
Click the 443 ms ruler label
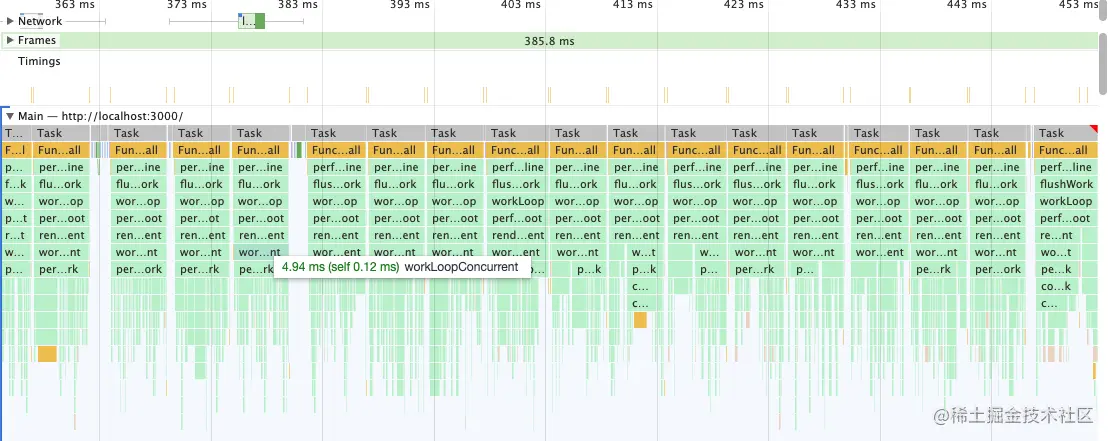pyautogui.click(x=967, y=5)
